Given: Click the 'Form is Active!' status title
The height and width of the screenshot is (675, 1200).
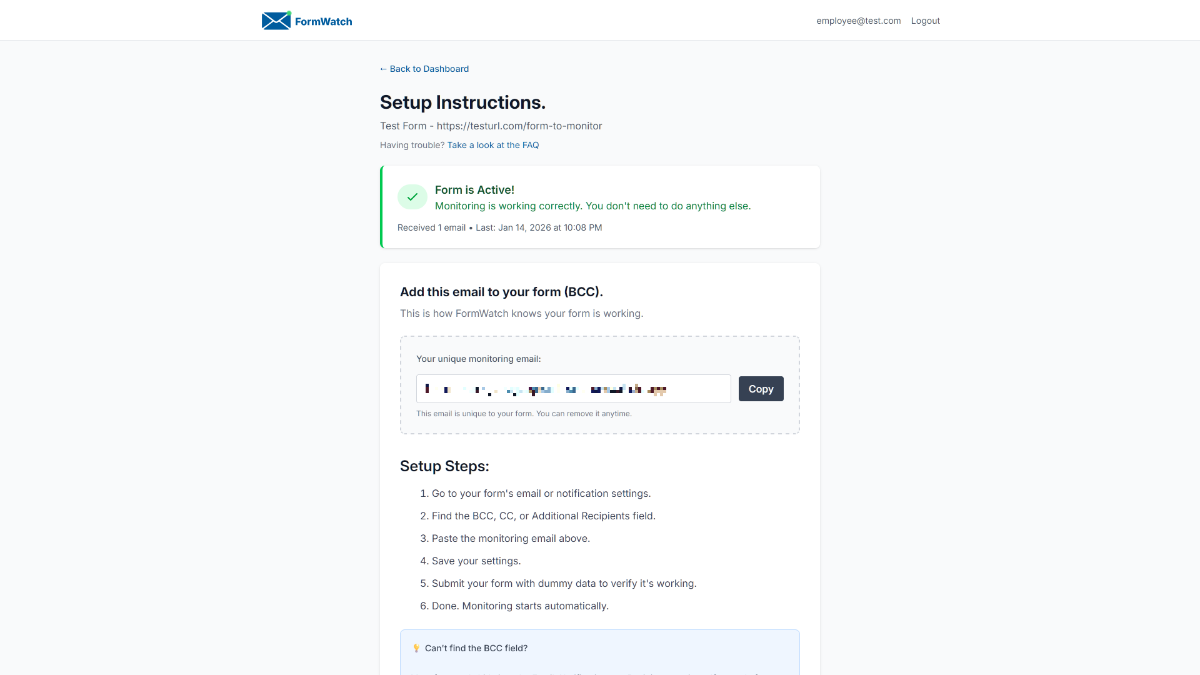Looking at the screenshot, I should pos(474,190).
